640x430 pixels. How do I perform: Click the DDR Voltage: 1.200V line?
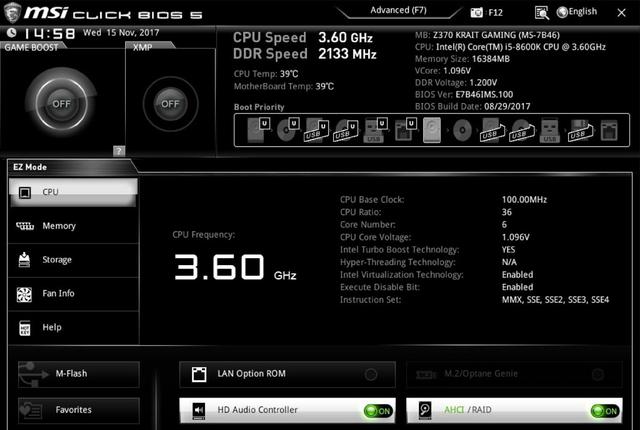click(x=456, y=83)
